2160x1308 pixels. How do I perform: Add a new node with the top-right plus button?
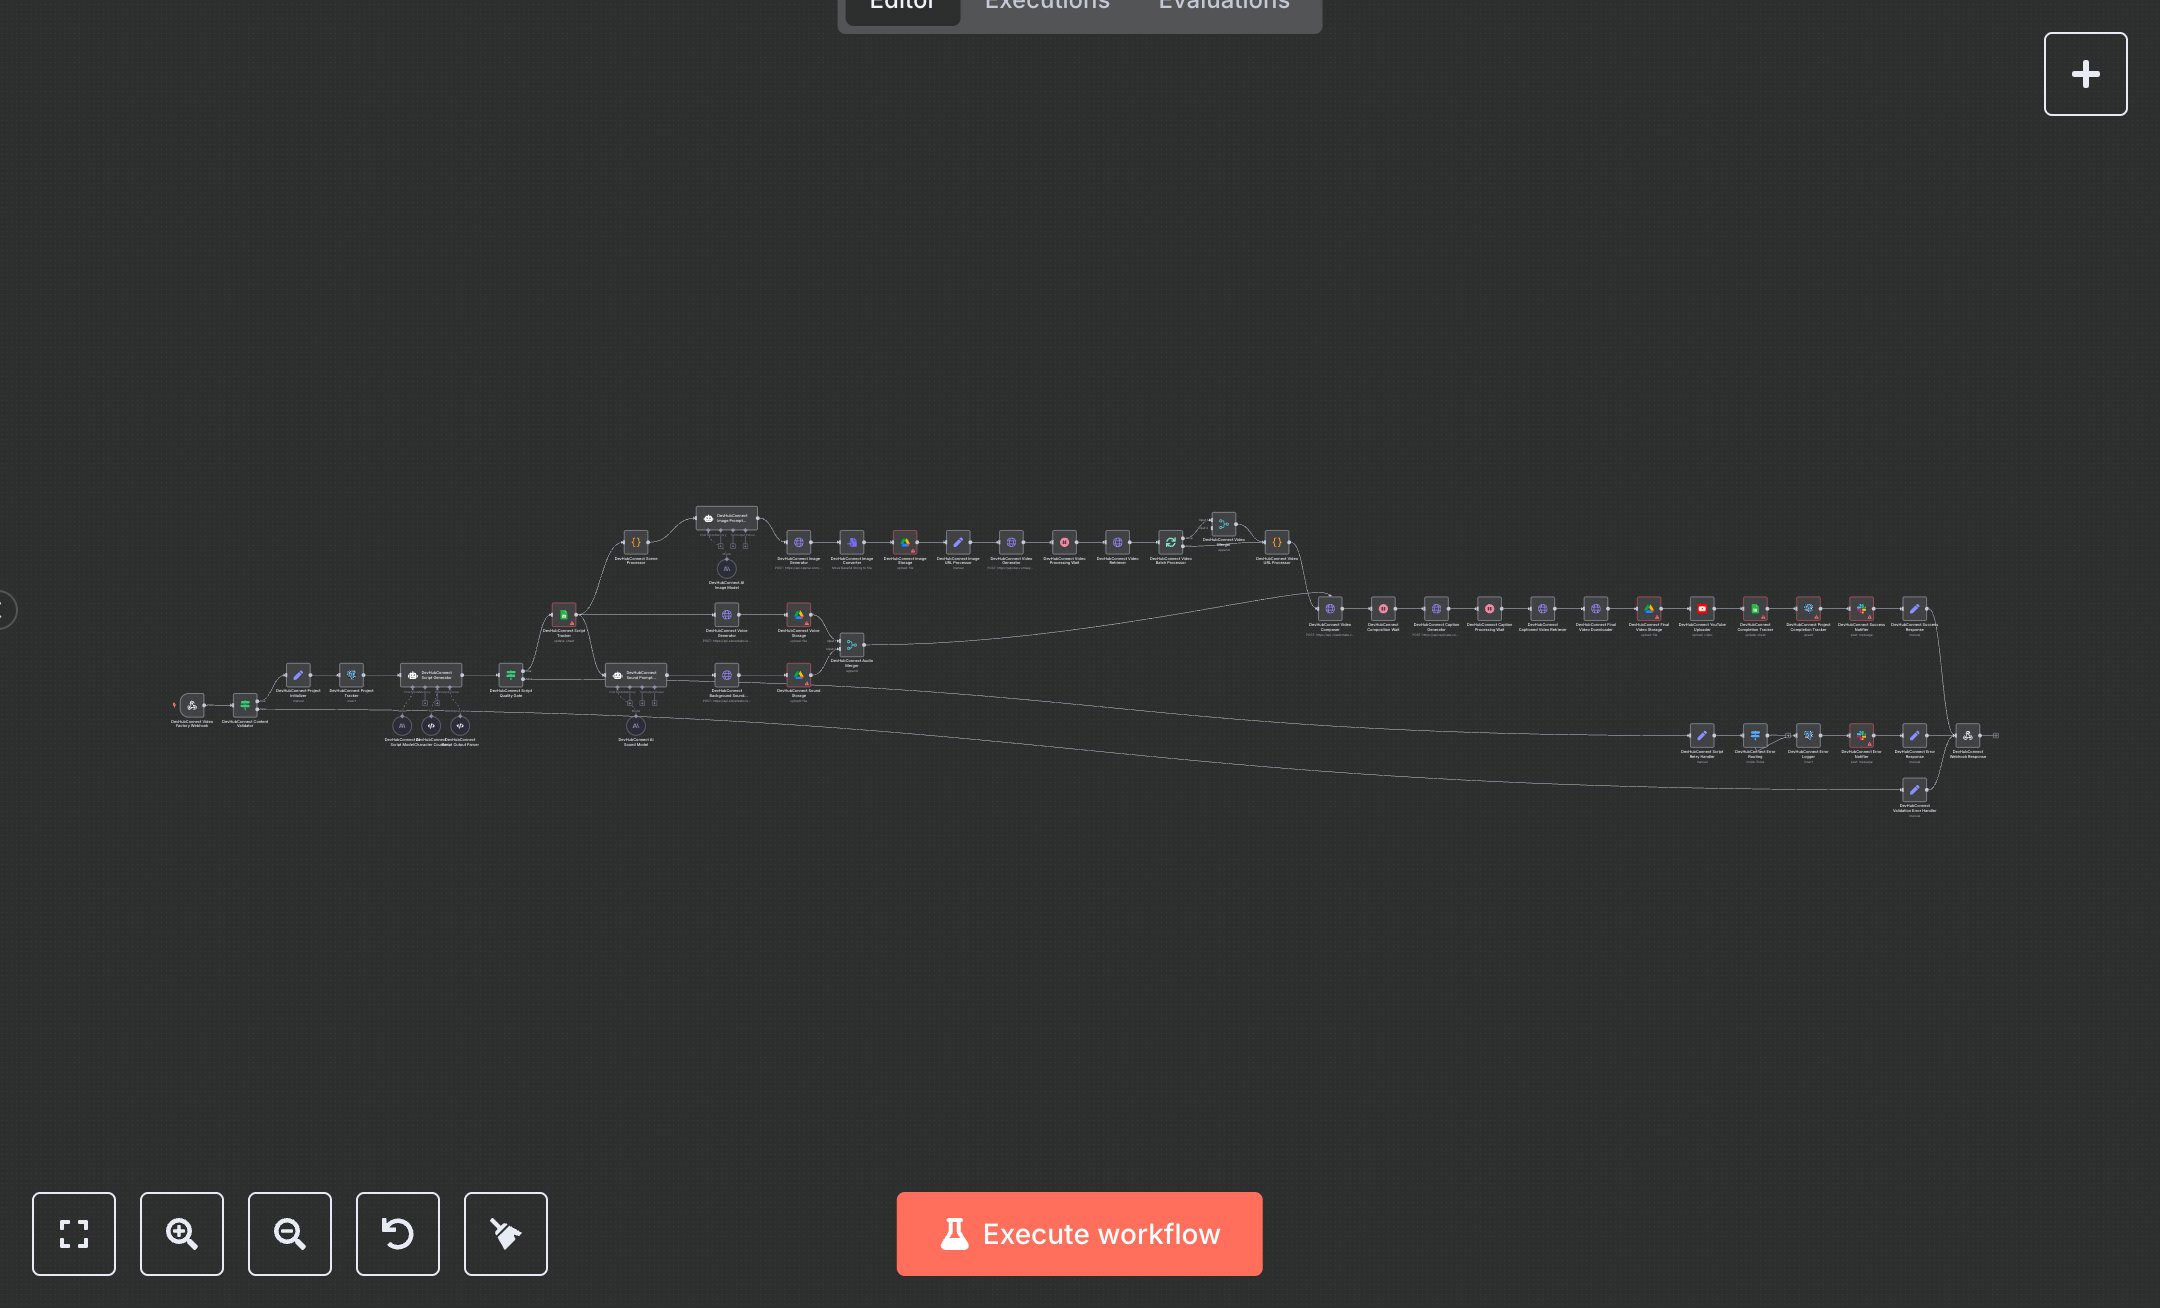point(2086,73)
